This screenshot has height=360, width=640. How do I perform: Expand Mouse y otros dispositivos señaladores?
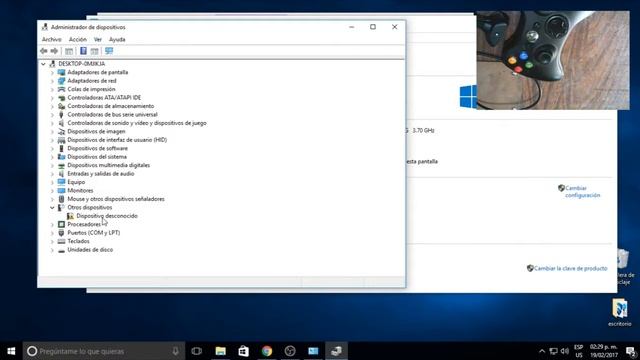[52, 199]
